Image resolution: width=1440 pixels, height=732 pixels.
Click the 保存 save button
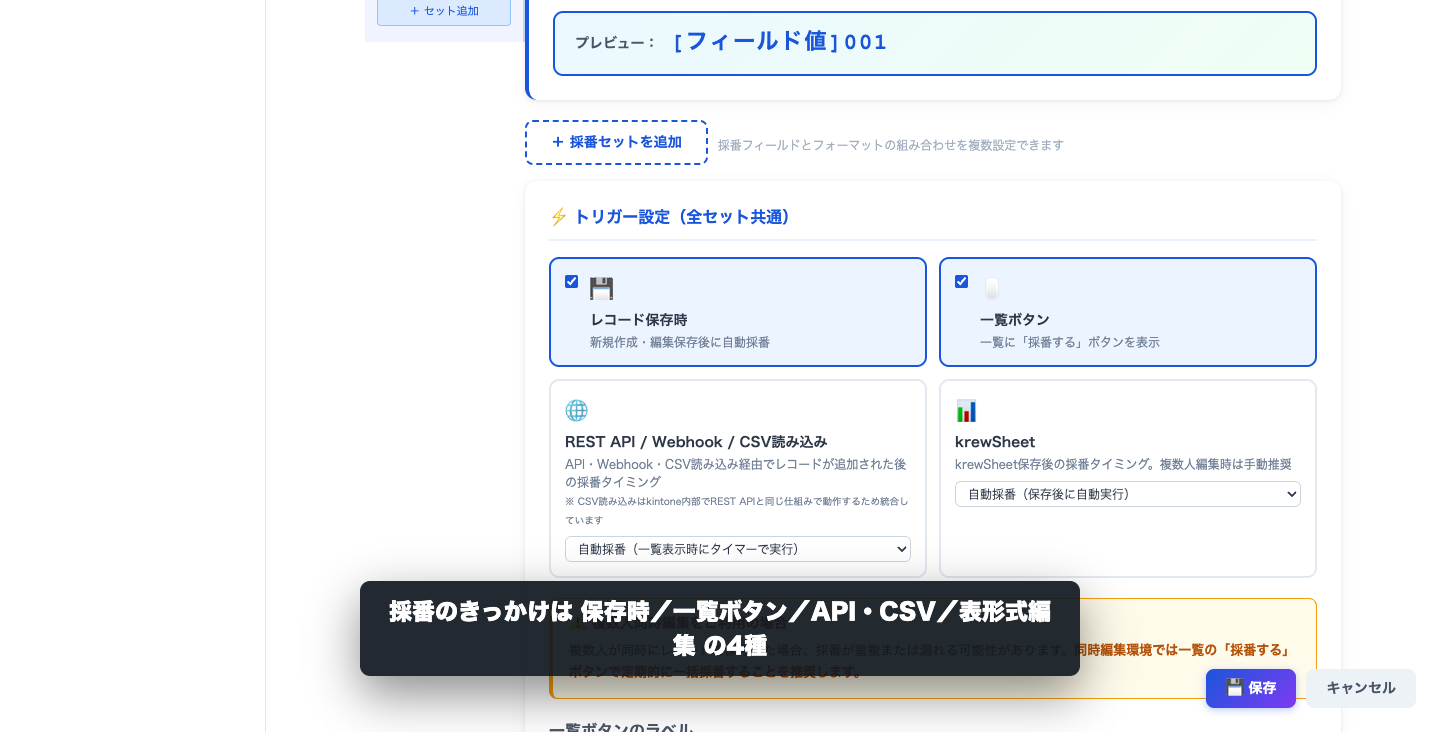tap(1251, 688)
